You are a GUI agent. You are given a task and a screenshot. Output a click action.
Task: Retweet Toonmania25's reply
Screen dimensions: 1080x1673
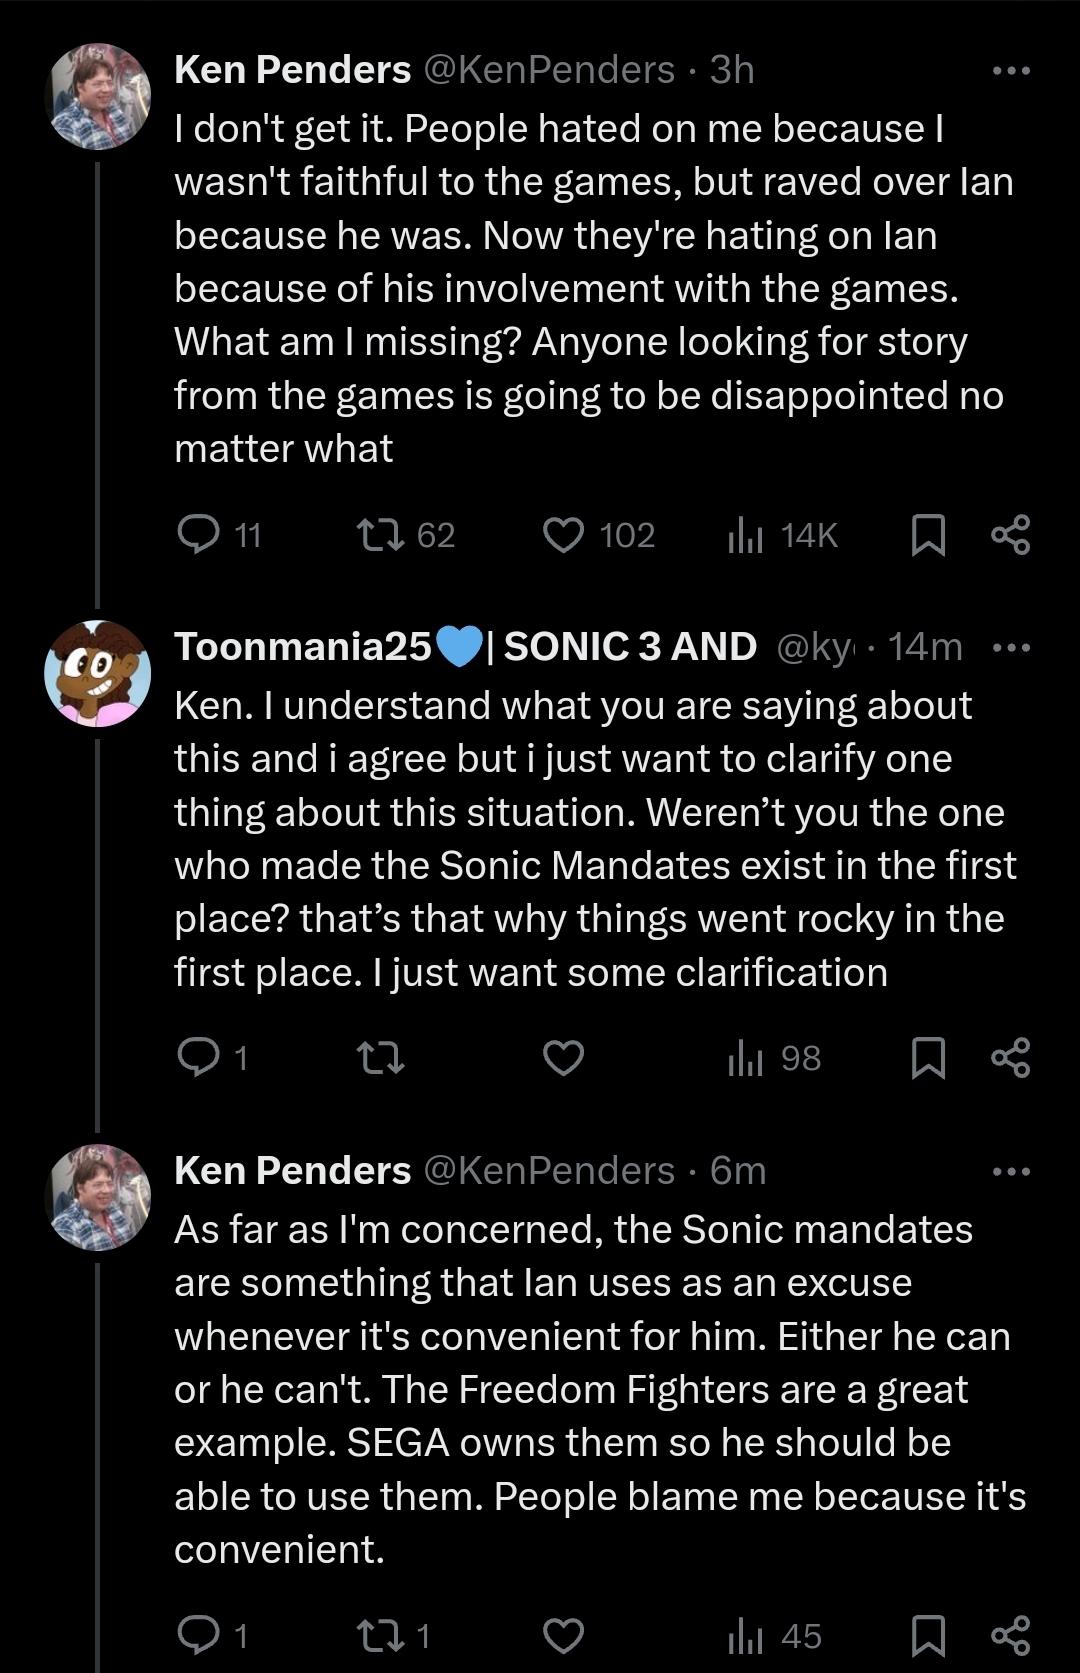coord(382,1057)
